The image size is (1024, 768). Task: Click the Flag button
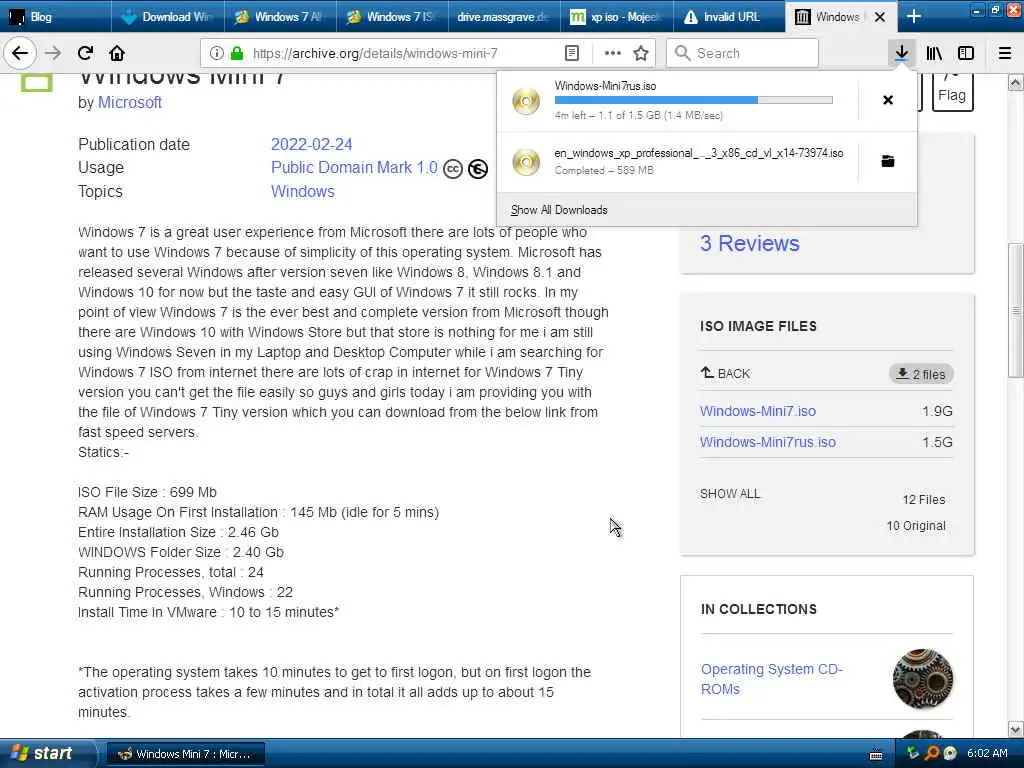(x=952, y=92)
